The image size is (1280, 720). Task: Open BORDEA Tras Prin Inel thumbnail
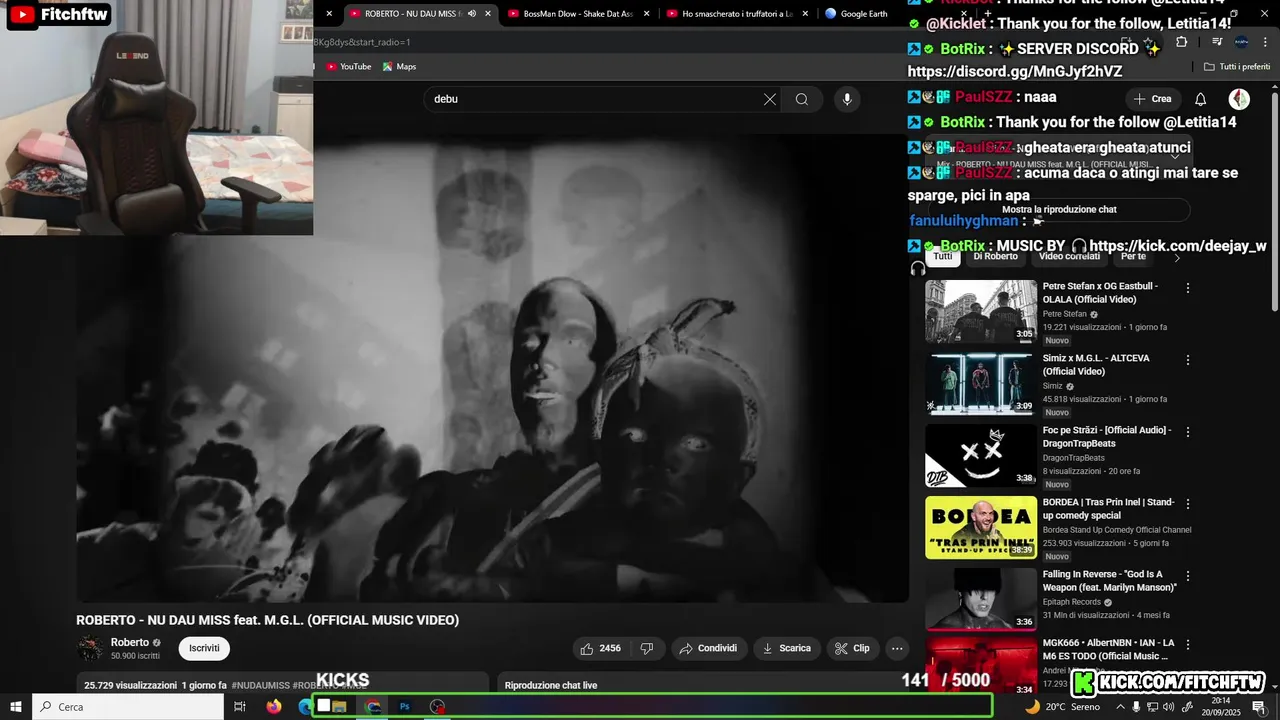point(981,527)
